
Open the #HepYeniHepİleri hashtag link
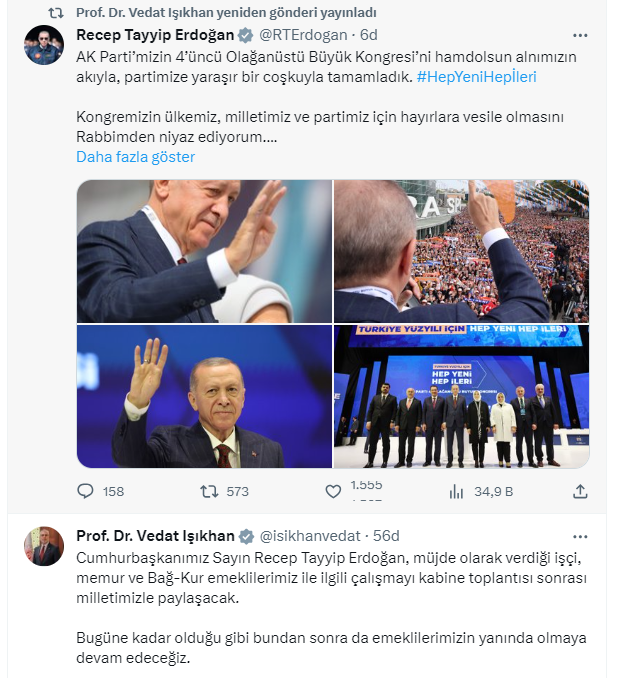pyautogui.click(x=477, y=77)
